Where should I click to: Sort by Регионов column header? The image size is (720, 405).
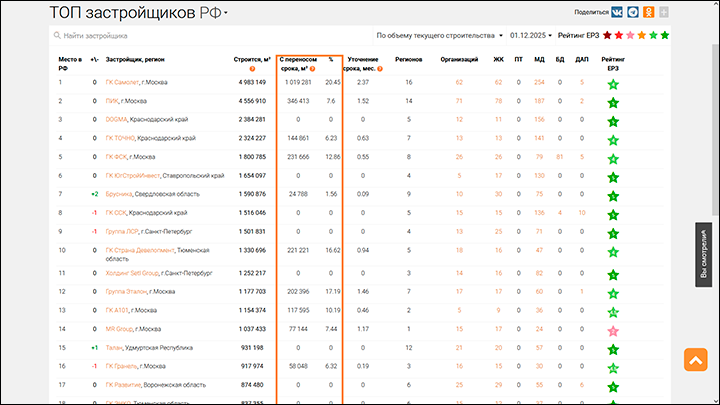(408, 59)
